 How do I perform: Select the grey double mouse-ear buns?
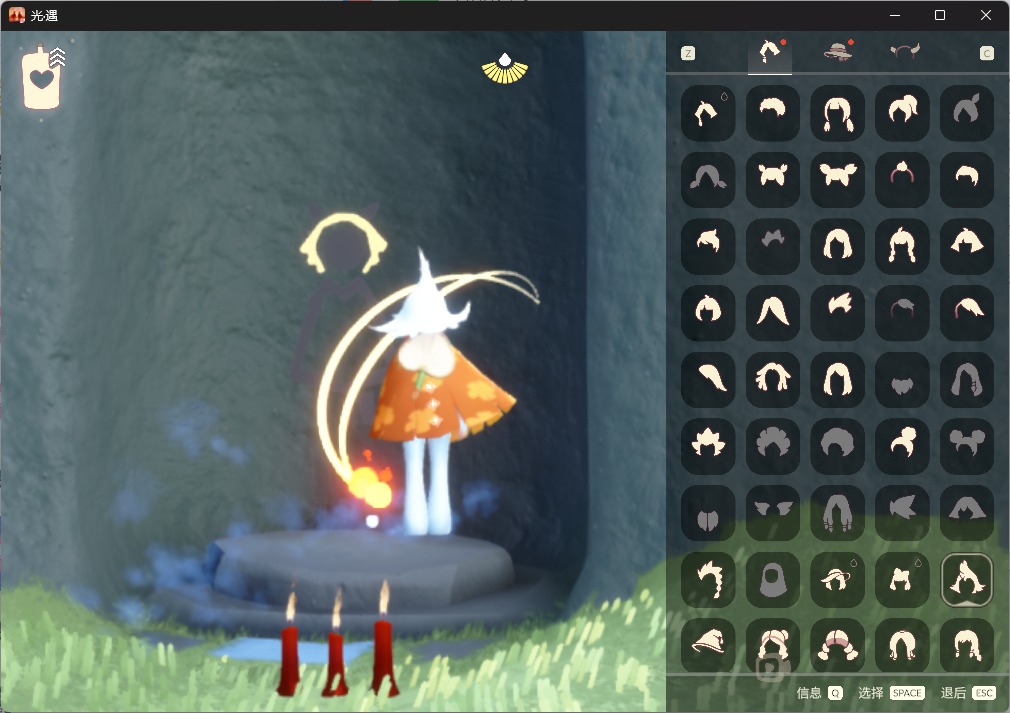pyautogui.click(x=967, y=446)
